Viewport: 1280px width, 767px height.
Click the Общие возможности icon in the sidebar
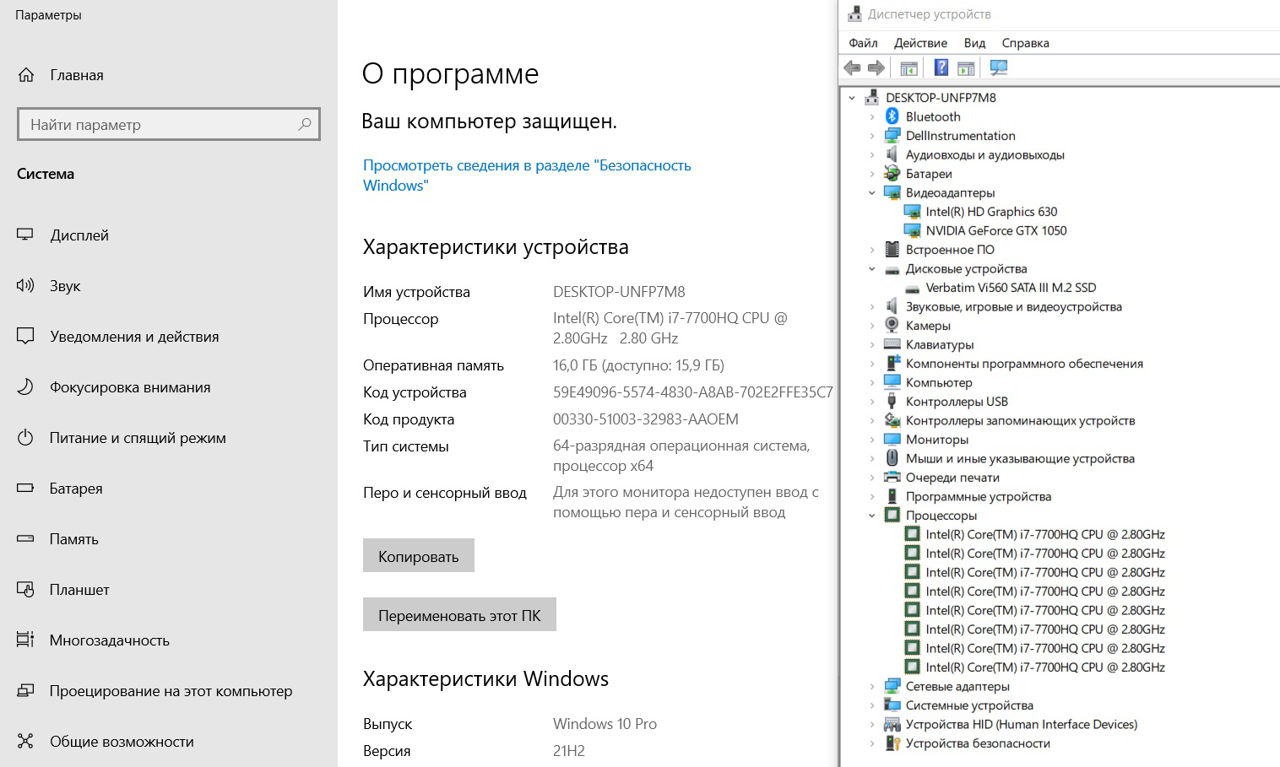[26, 742]
